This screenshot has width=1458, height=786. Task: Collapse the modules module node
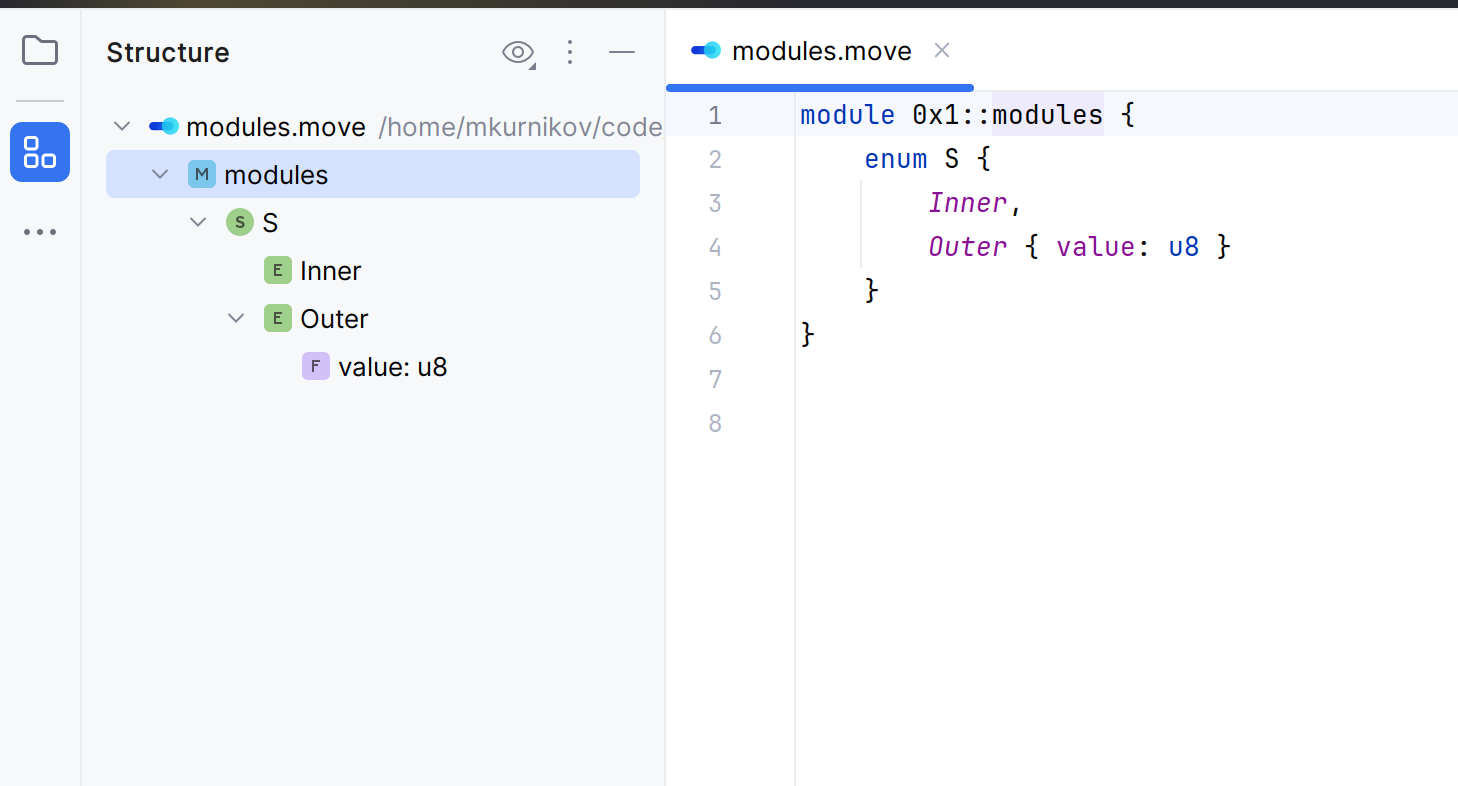click(x=160, y=175)
